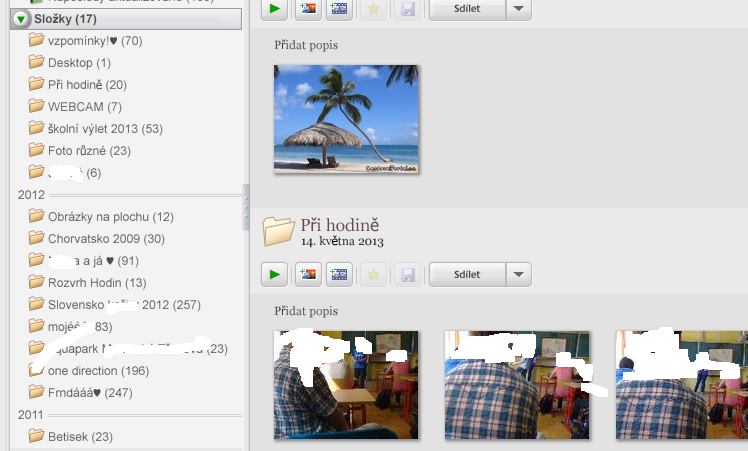Click the top Sdílet button
This screenshot has width=748, height=451.
pos(467,9)
